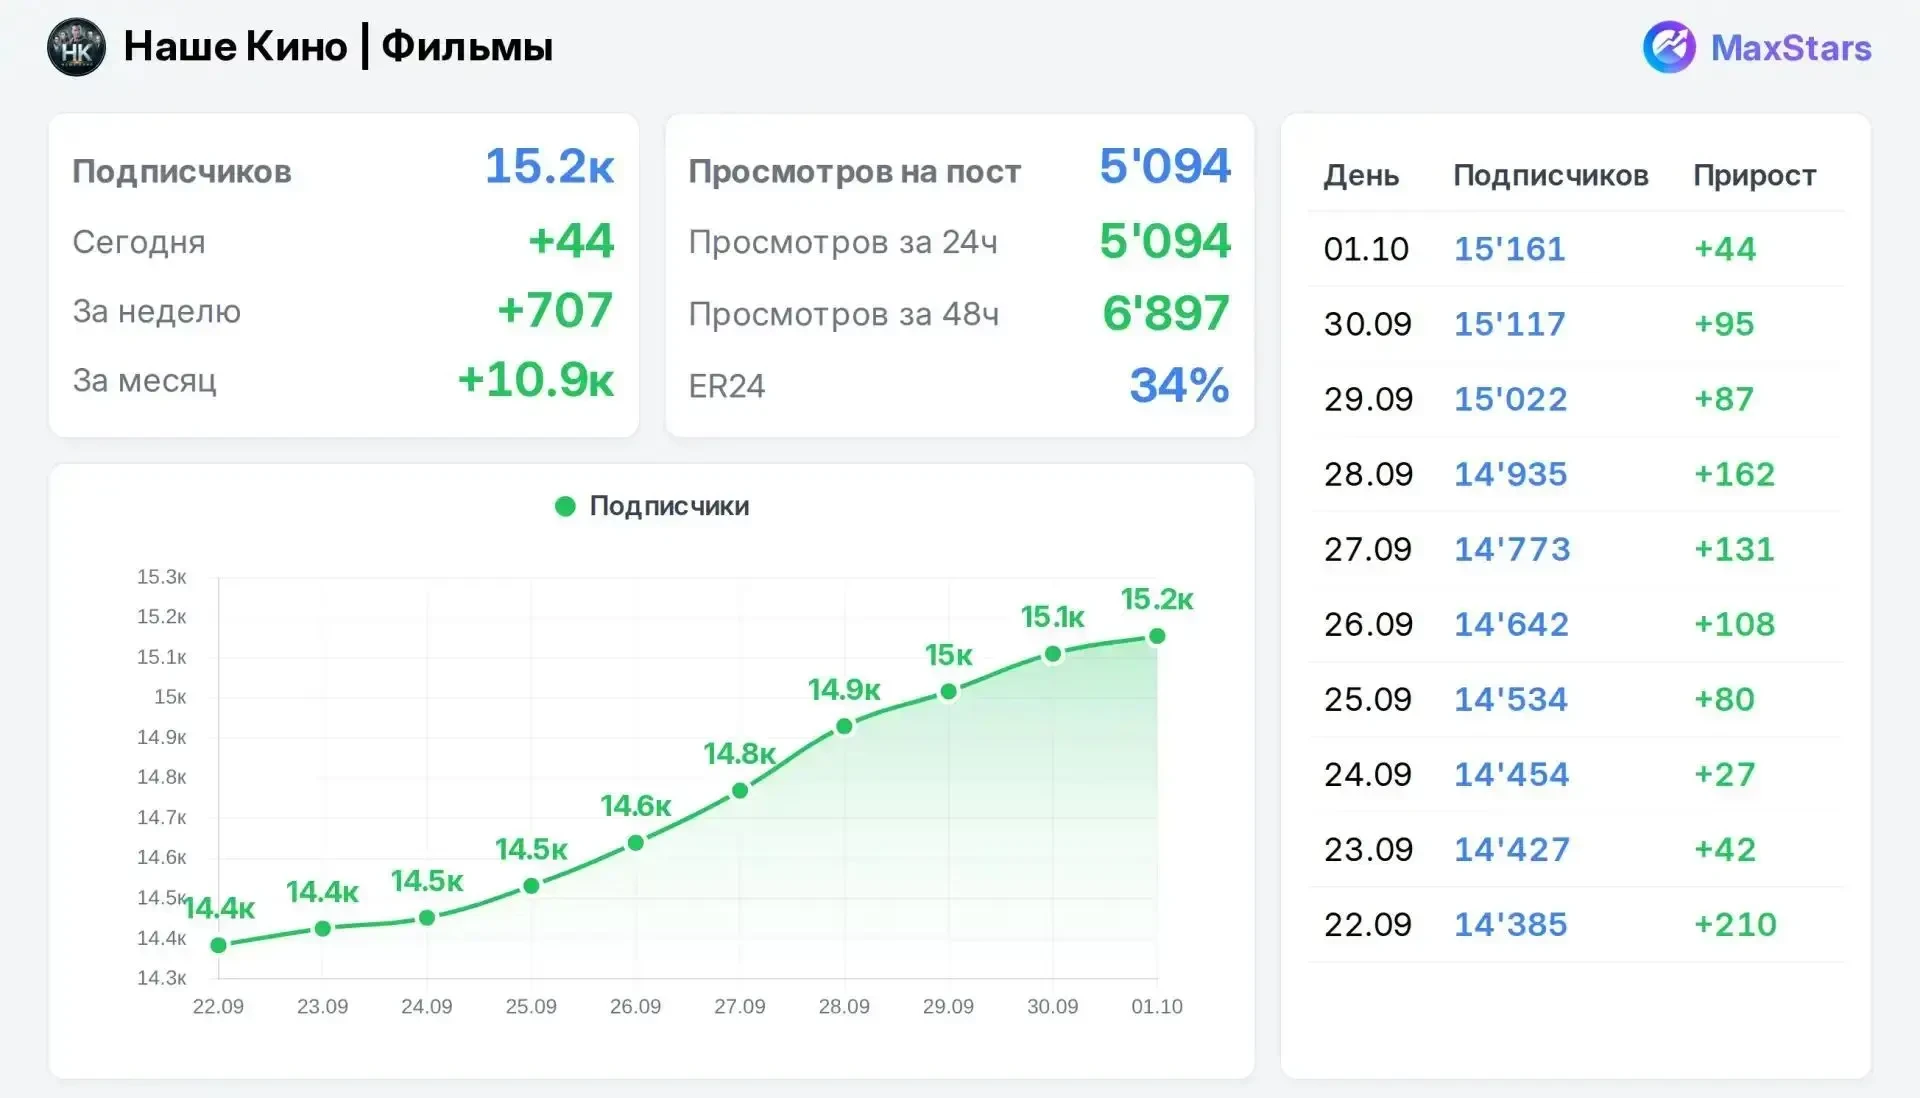Click growth value +131 for 27.09
Viewport: 1920px width, 1098px height.
(1734, 548)
